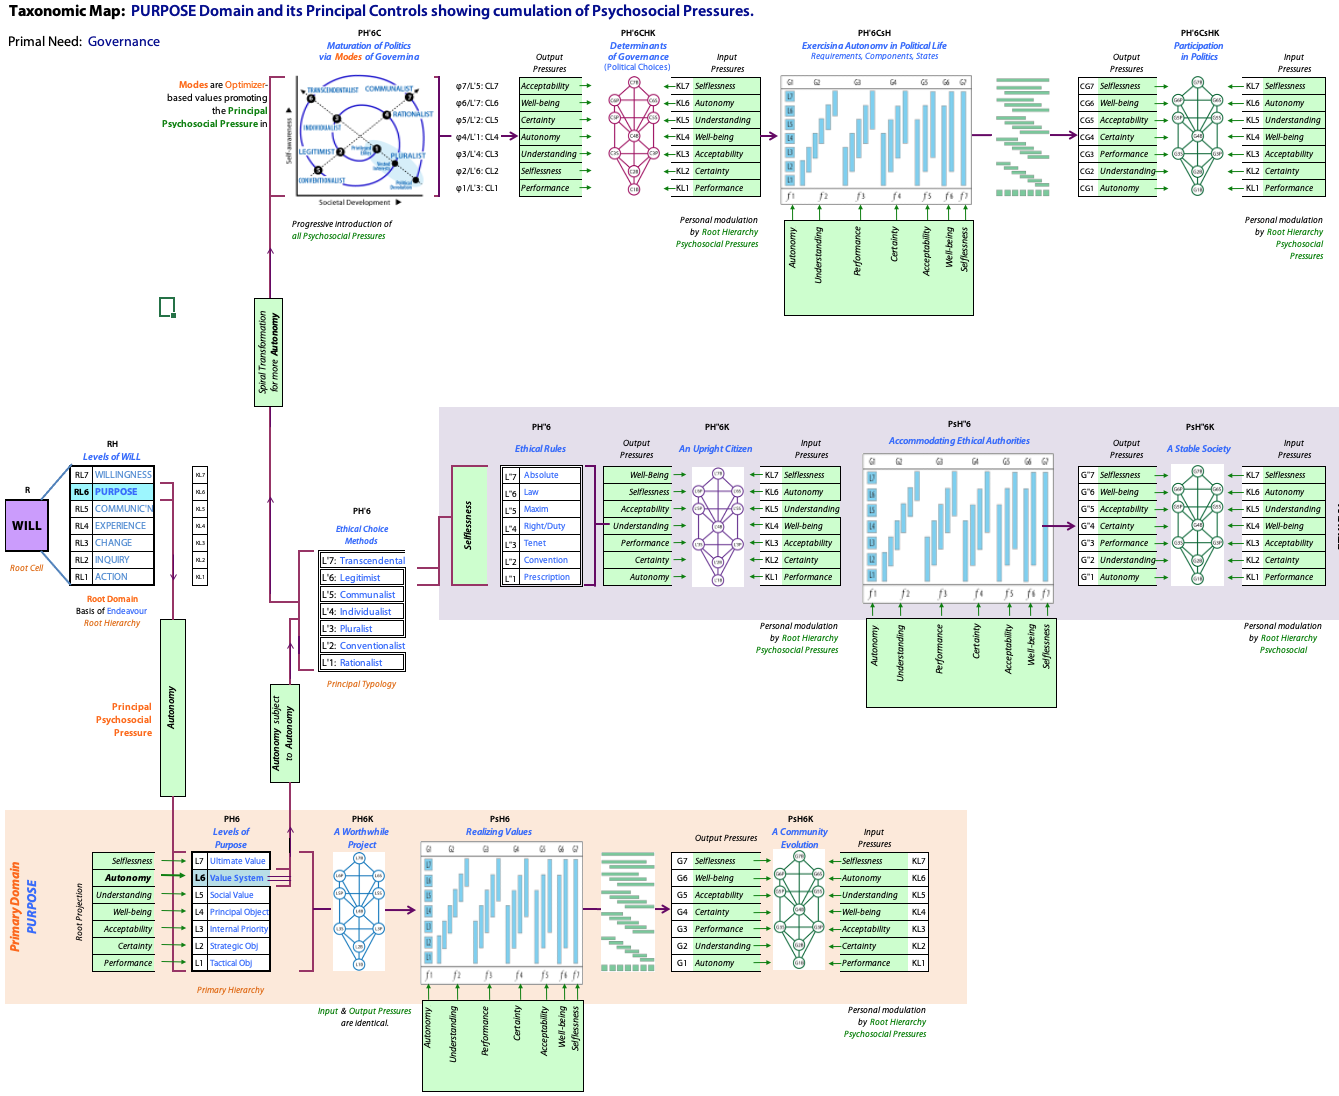
Task: Click the 'Endeavour' word under Root Domain
Action: pos(127,611)
